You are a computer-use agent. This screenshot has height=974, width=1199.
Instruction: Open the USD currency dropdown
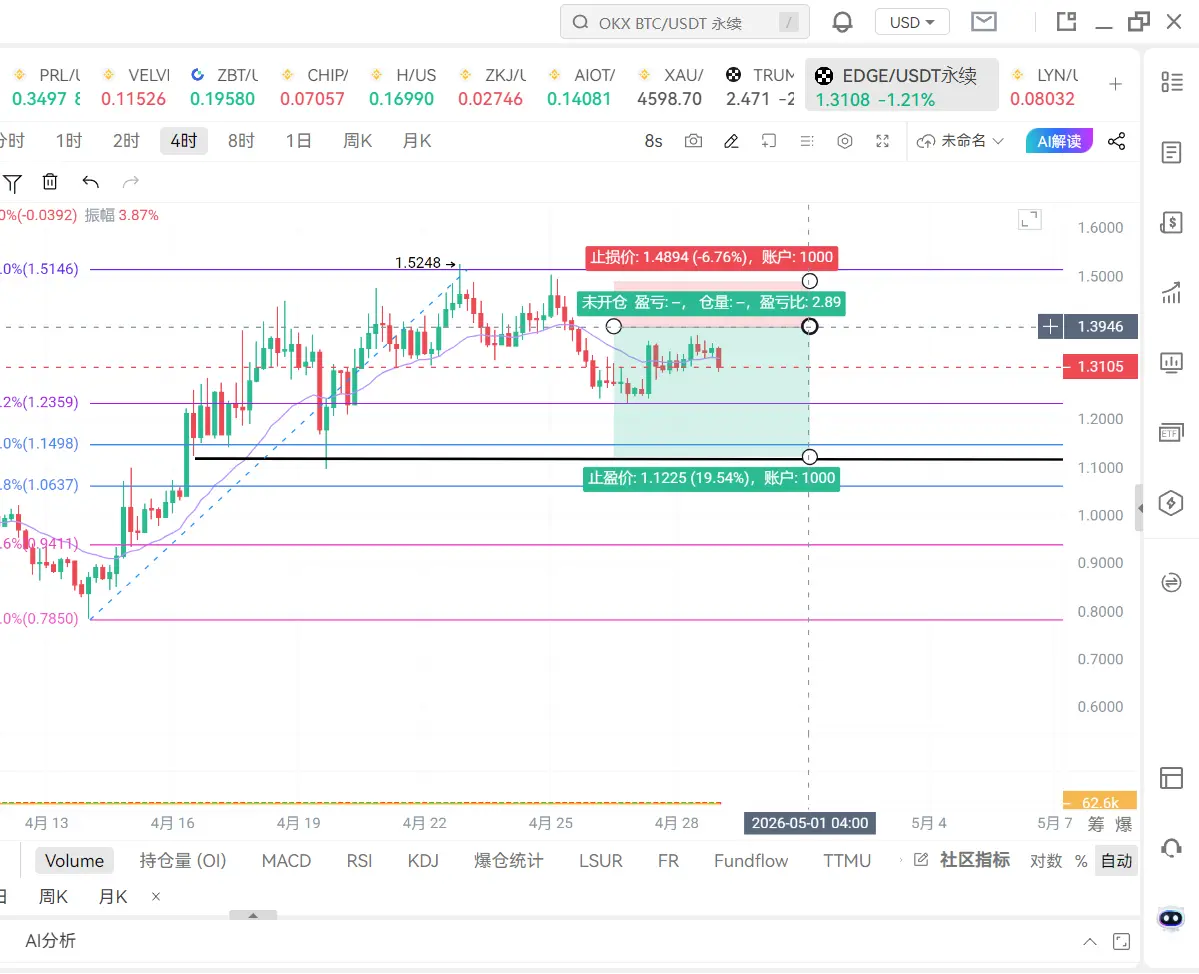coord(911,22)
